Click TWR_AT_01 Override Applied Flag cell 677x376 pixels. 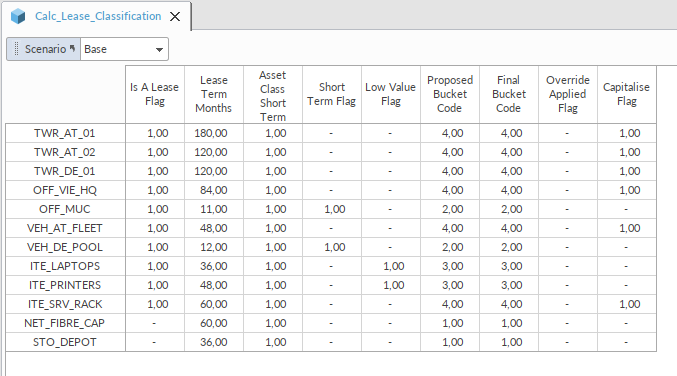[568, 133]
